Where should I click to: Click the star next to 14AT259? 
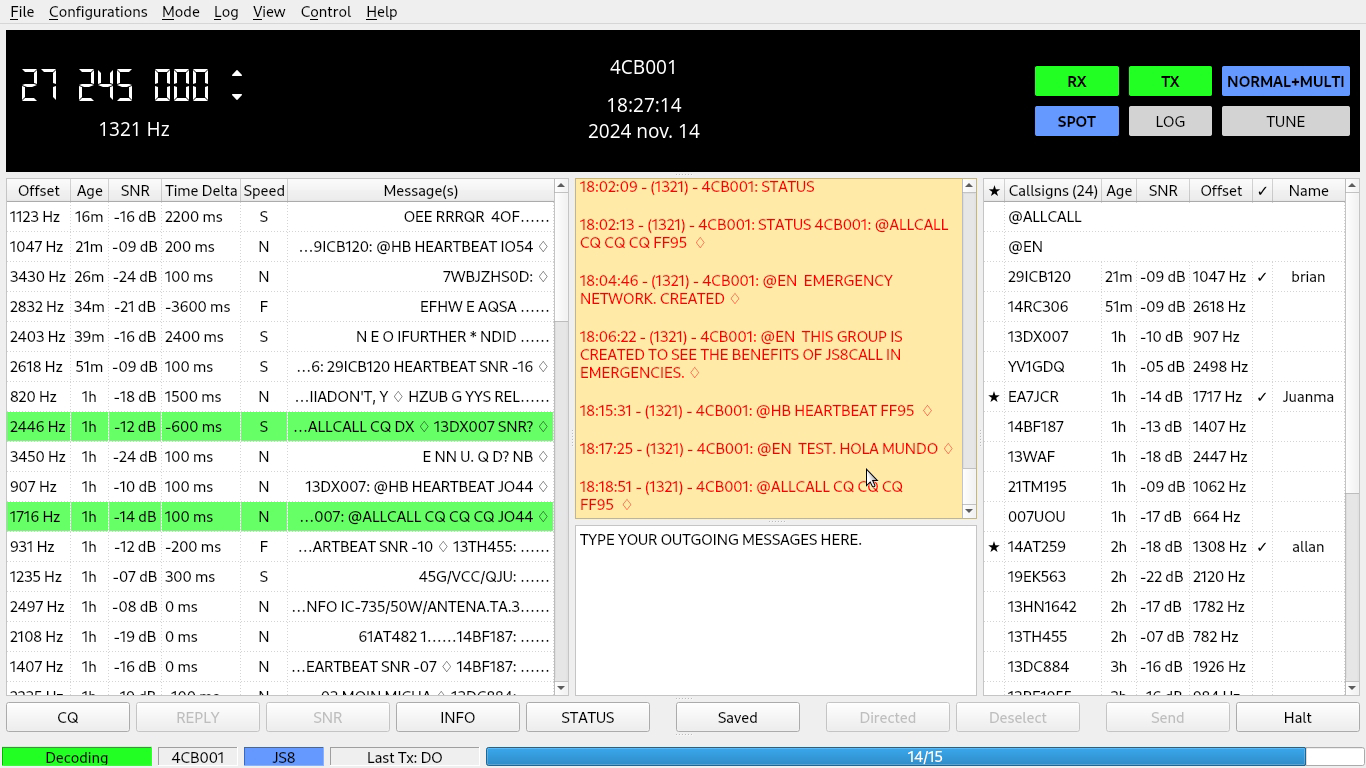[x=994, y=547]
